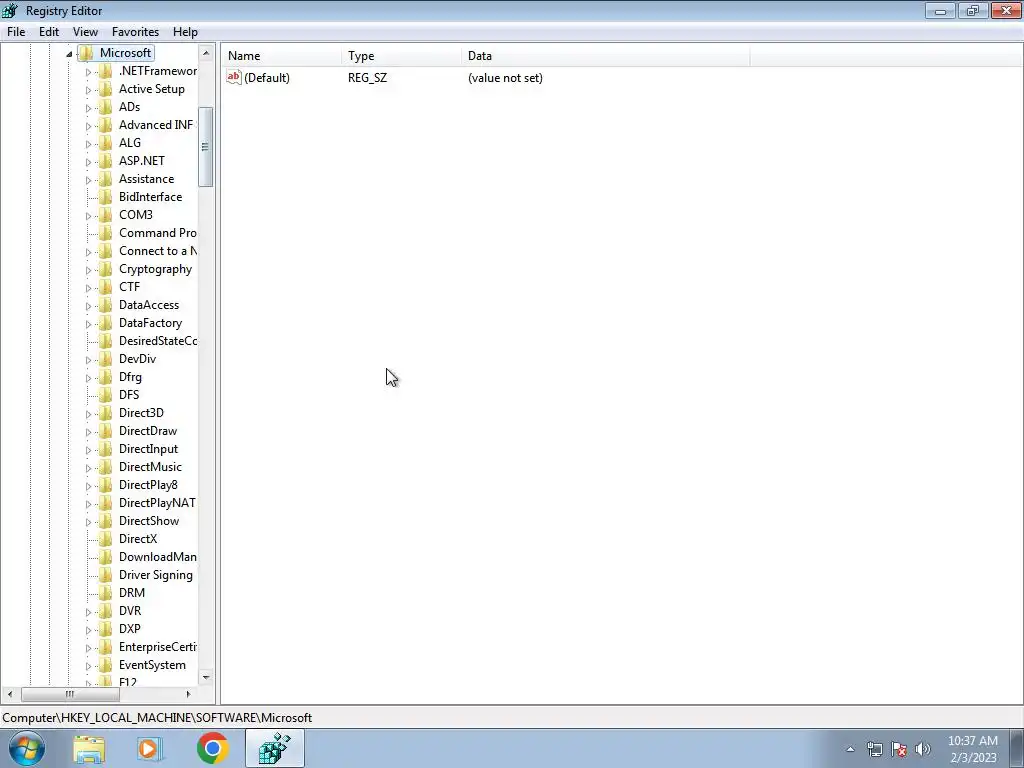Screen dimensions: 1024x768
Task: Sort values by the Name column header
Action: (x=281, y=56)
